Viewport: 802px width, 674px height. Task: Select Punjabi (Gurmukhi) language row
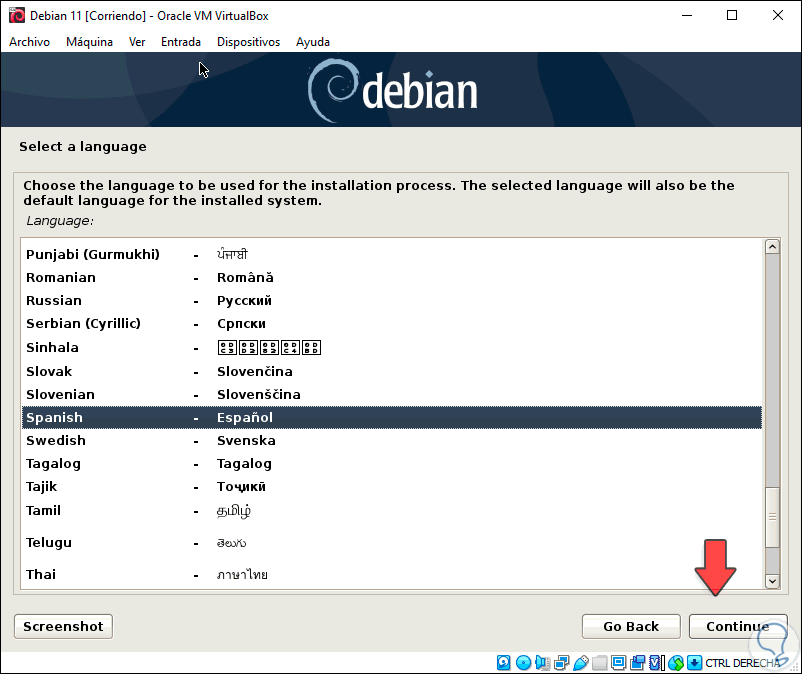click(x=392, y=254)
